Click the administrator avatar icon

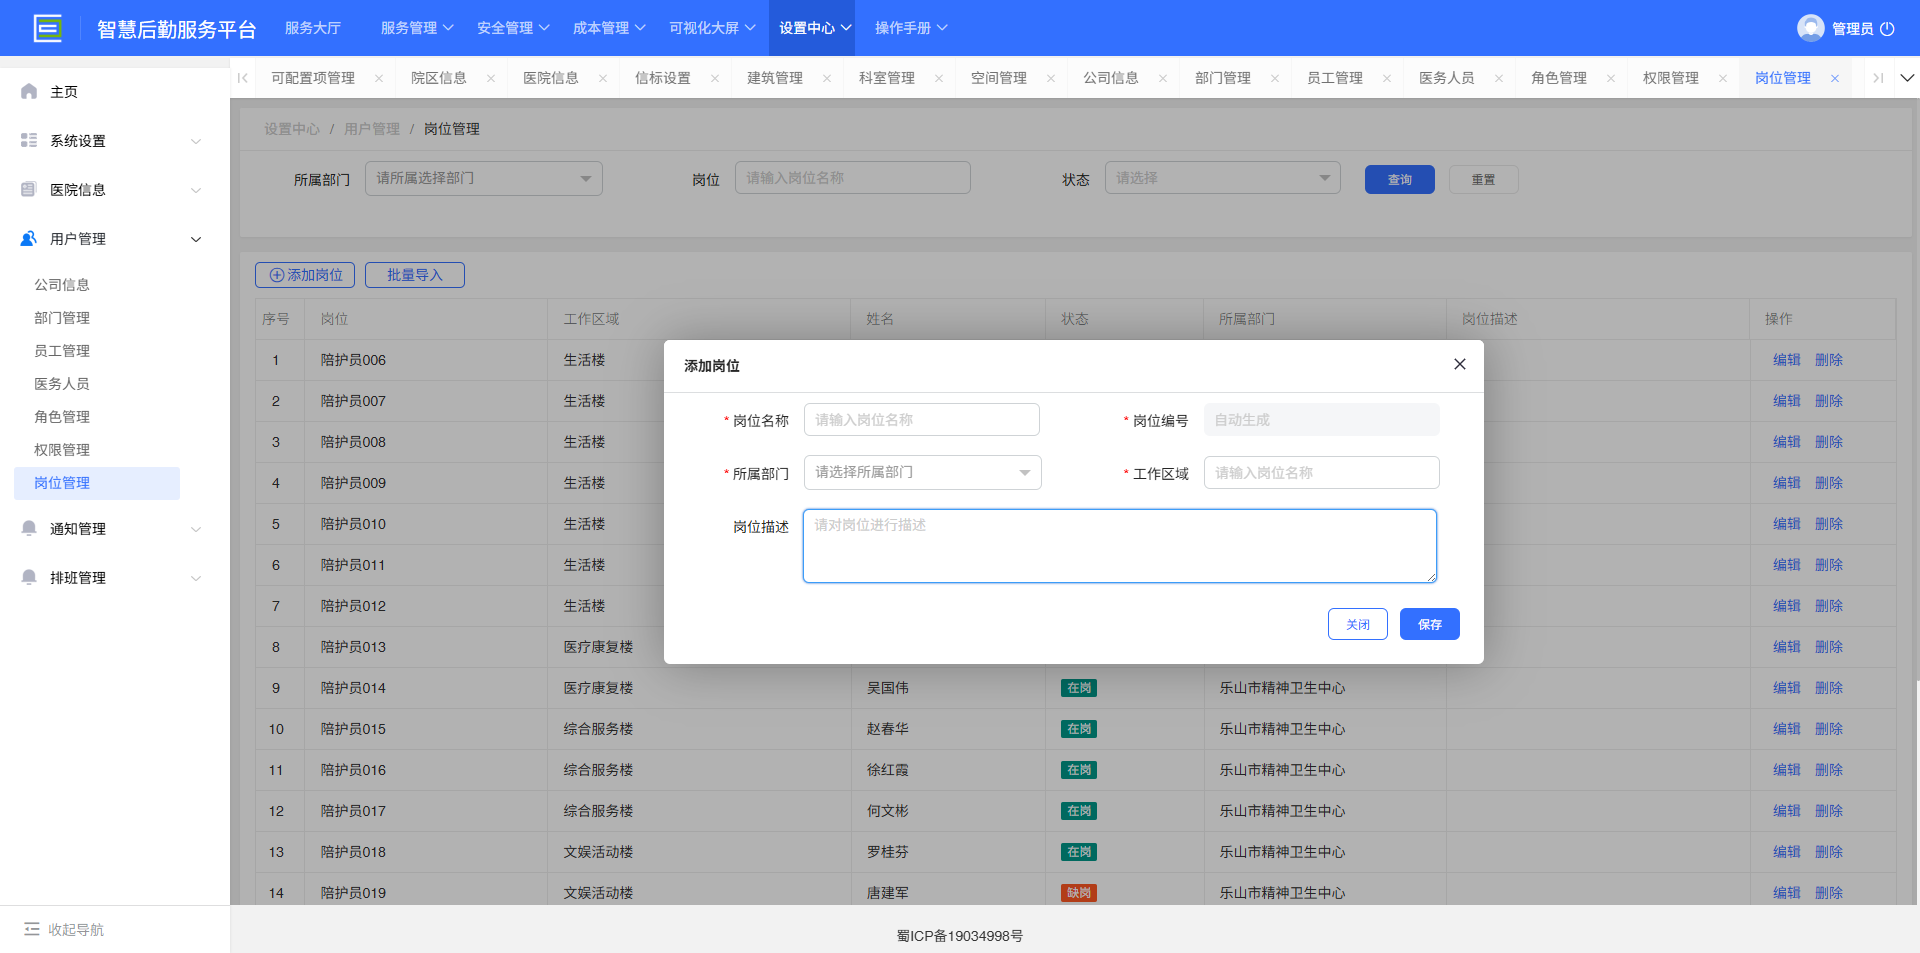[1810, 28]
